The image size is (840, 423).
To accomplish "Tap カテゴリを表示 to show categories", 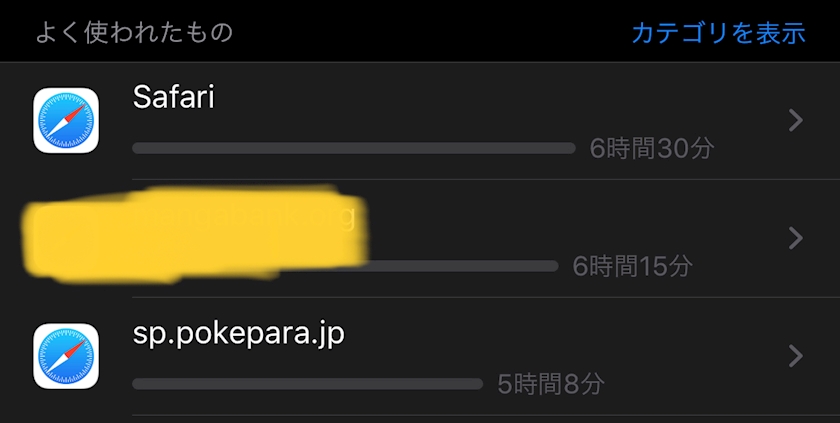I will (718, 33).
